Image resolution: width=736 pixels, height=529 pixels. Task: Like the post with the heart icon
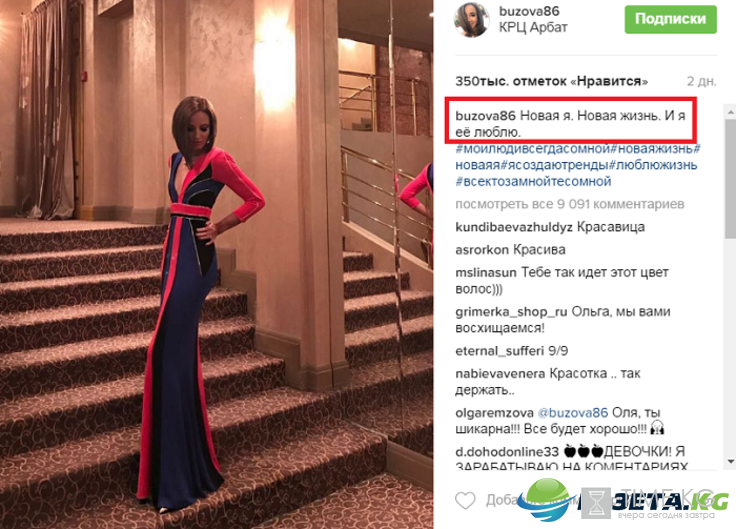pos(465,500)
